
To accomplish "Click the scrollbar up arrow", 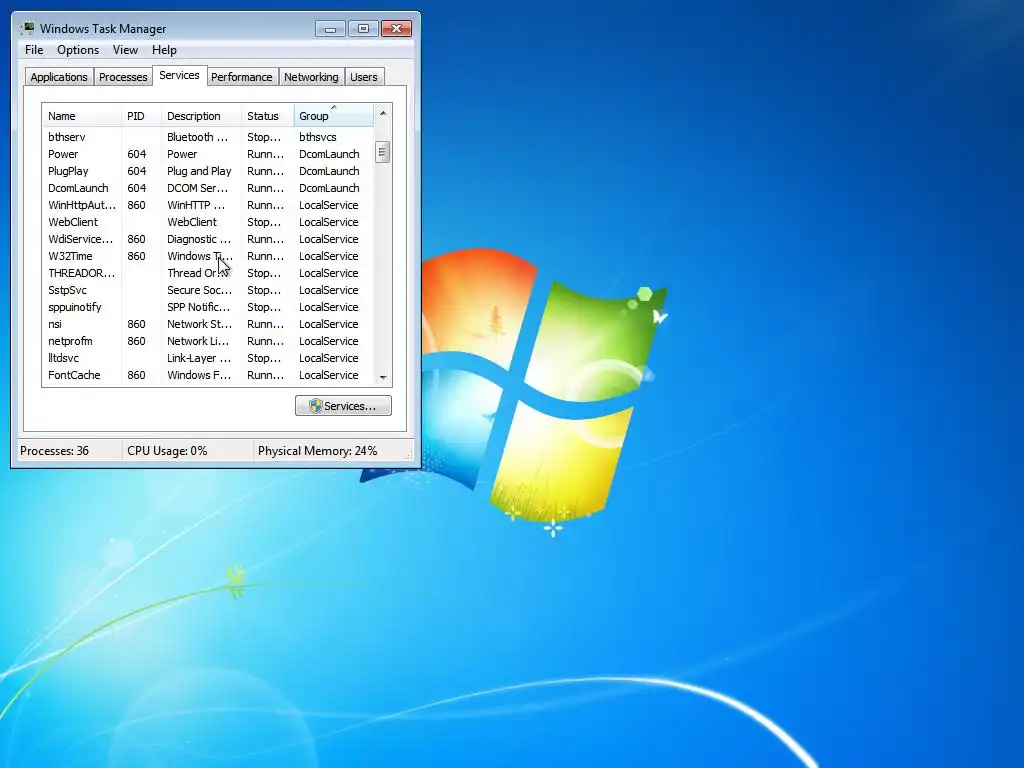I will 383,113.
